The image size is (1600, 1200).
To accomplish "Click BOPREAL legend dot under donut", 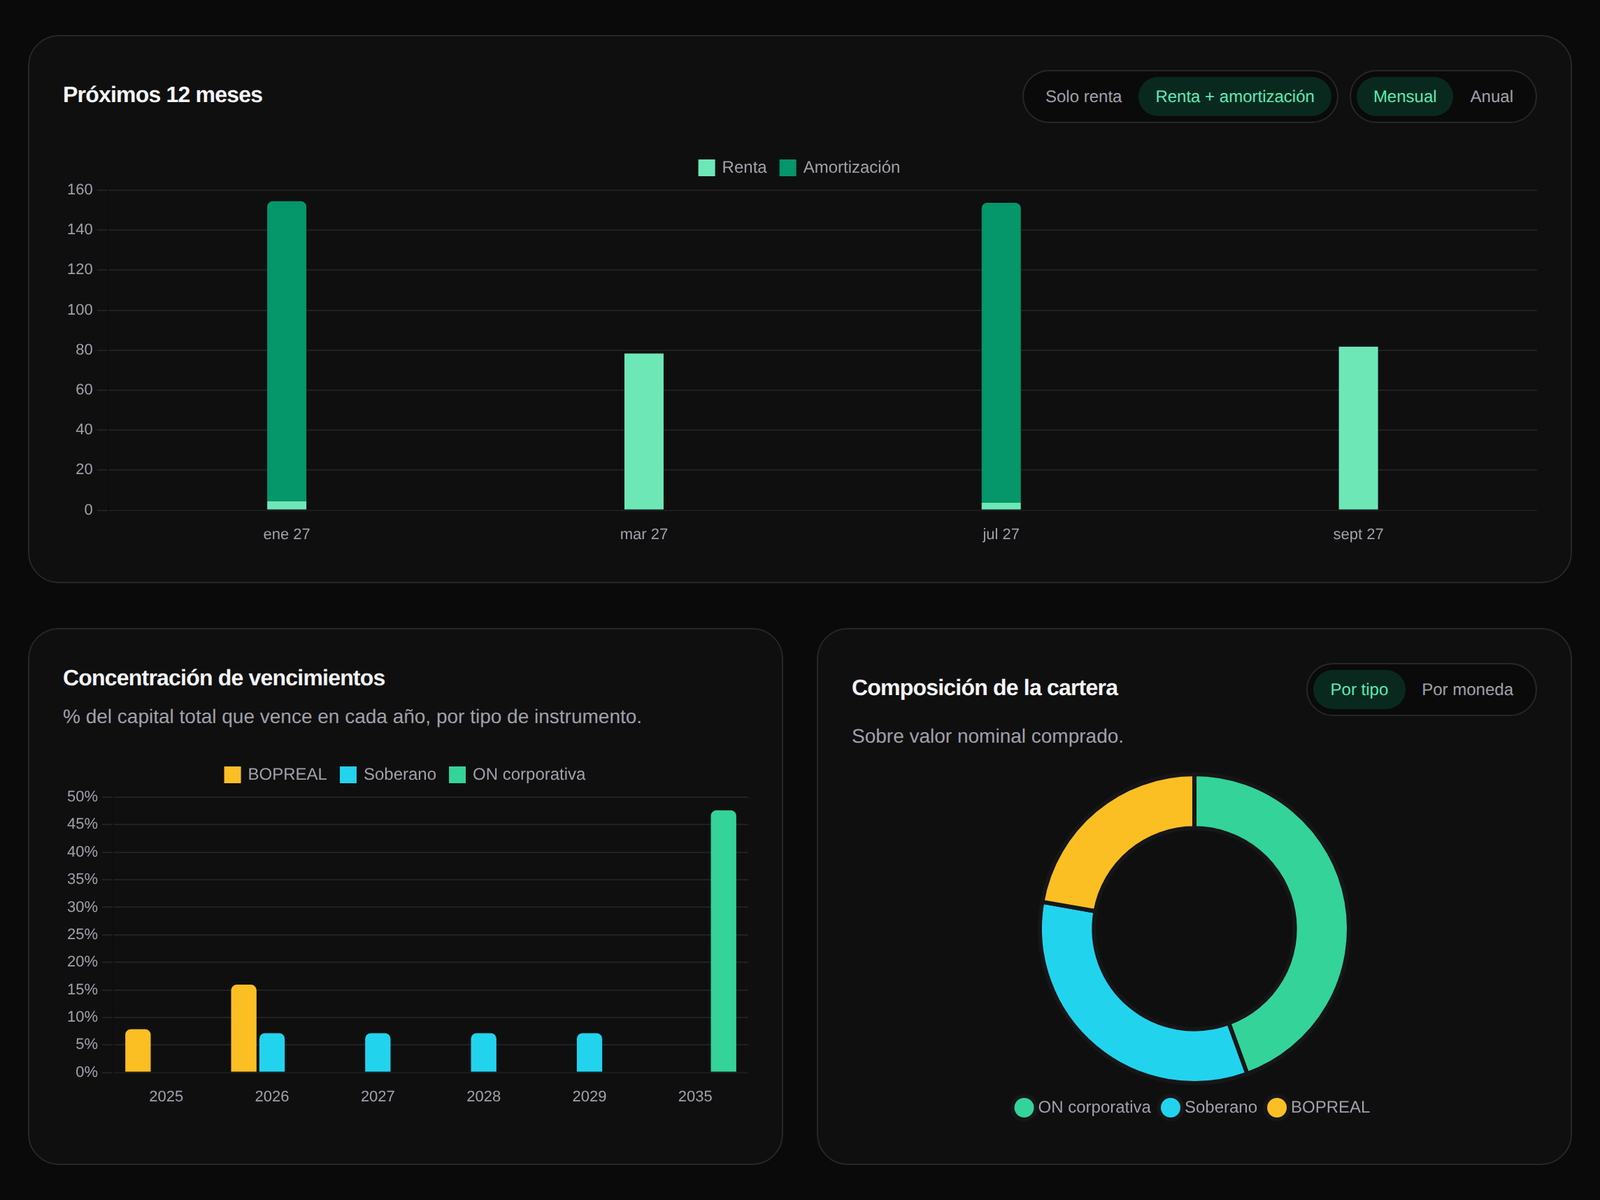I will [1277, 1108].
